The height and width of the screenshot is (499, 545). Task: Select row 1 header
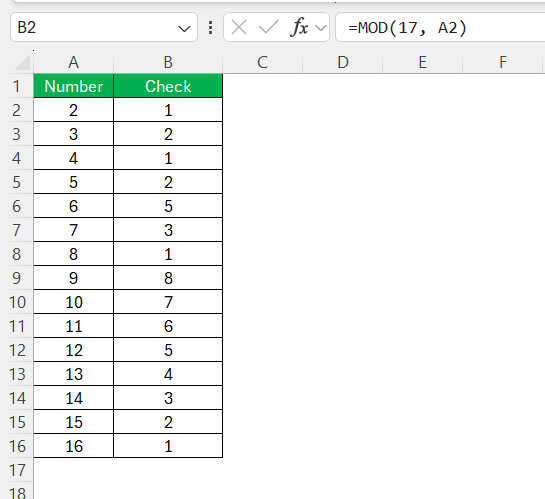click(17, 86)
